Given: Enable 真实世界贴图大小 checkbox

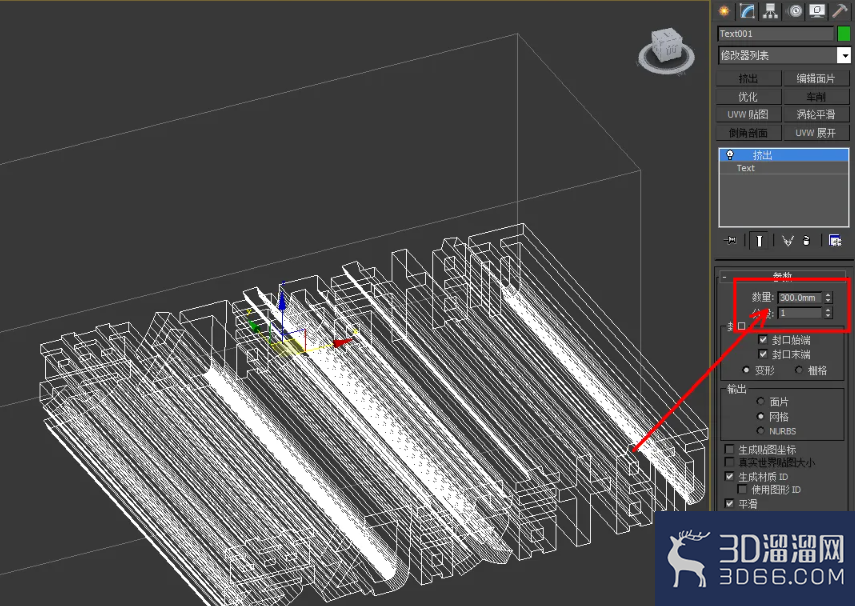Looking at the screenshot, I should click(x=729, y=462).
